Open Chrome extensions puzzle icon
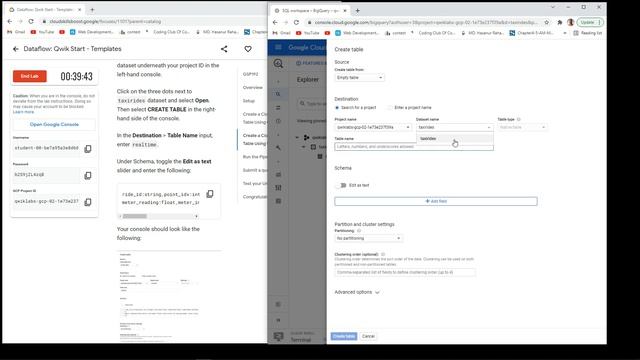The width and height of the screenshot is (640, 360). tap(560, 22)
